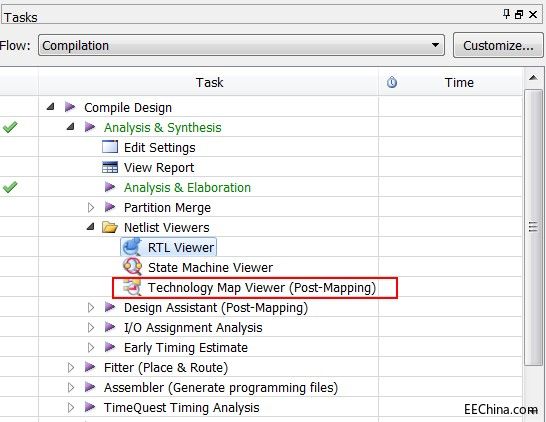Click the clock icon in Time column header
Image resolution: width=546 pixels, height=422 pixels.
click(392, 82)
